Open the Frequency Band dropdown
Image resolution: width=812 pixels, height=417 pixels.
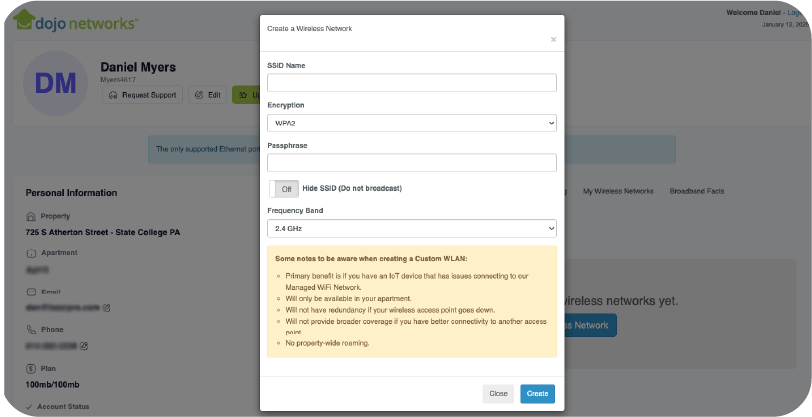tap(411, 228)
